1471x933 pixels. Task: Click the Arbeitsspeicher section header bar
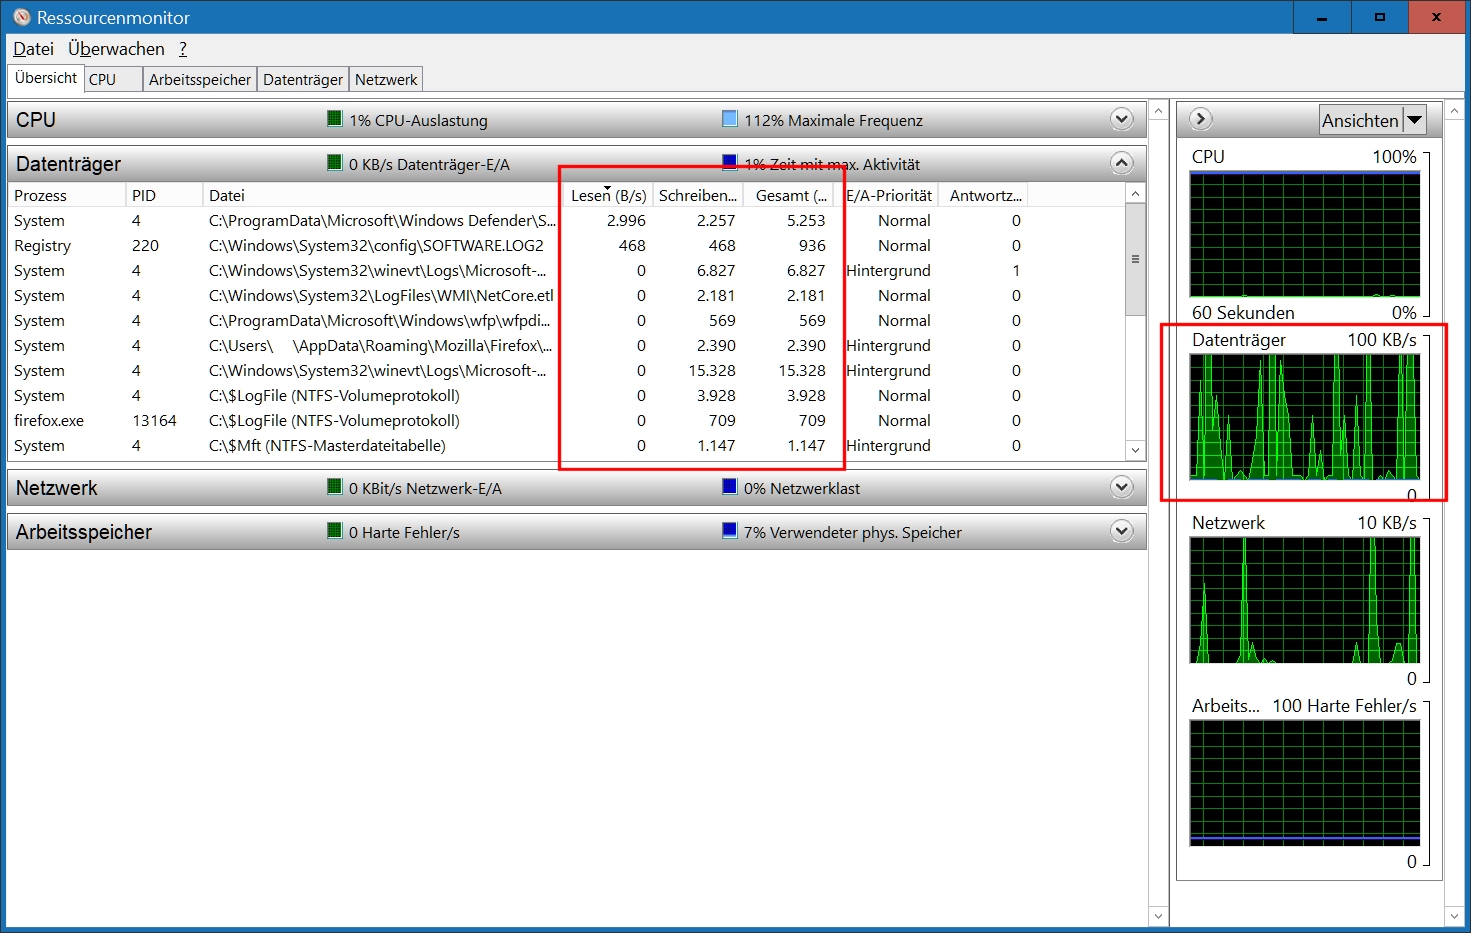576,531
